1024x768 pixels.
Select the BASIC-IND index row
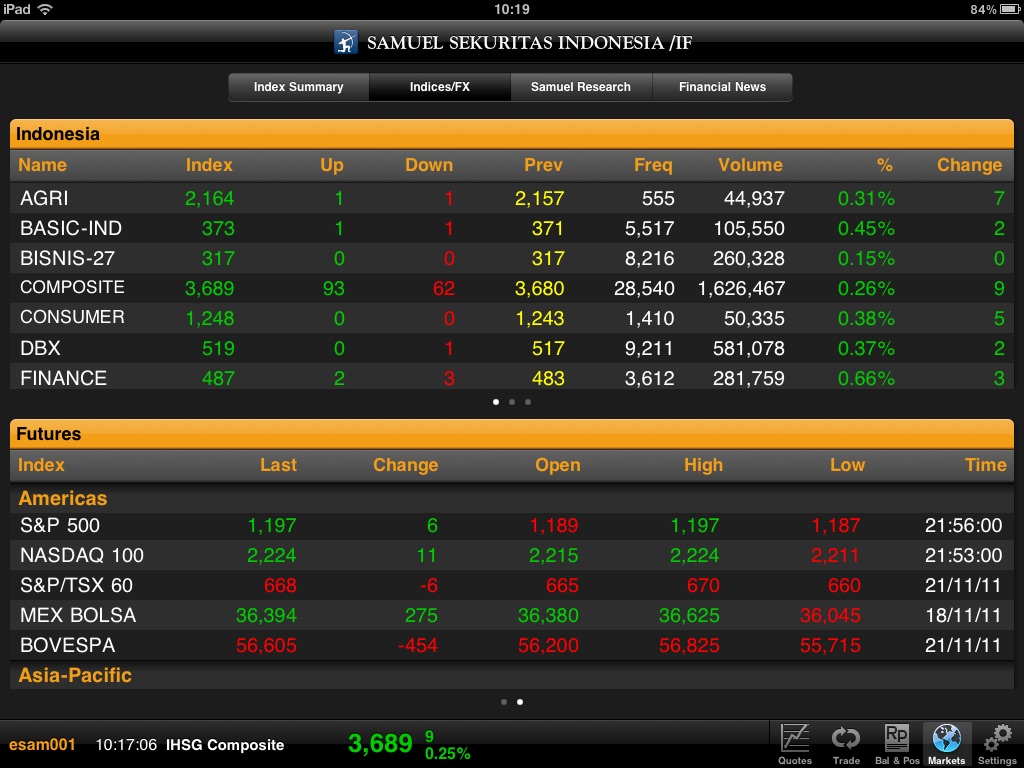click(x=511, y=228)
